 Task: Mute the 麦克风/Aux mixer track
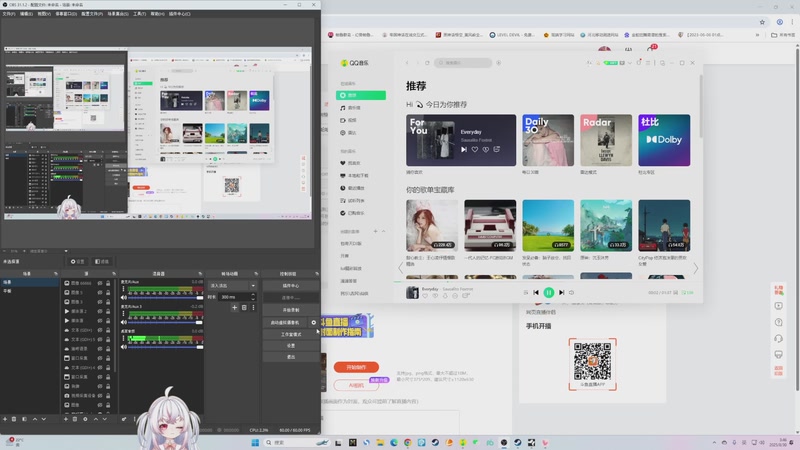click(124, 297)
